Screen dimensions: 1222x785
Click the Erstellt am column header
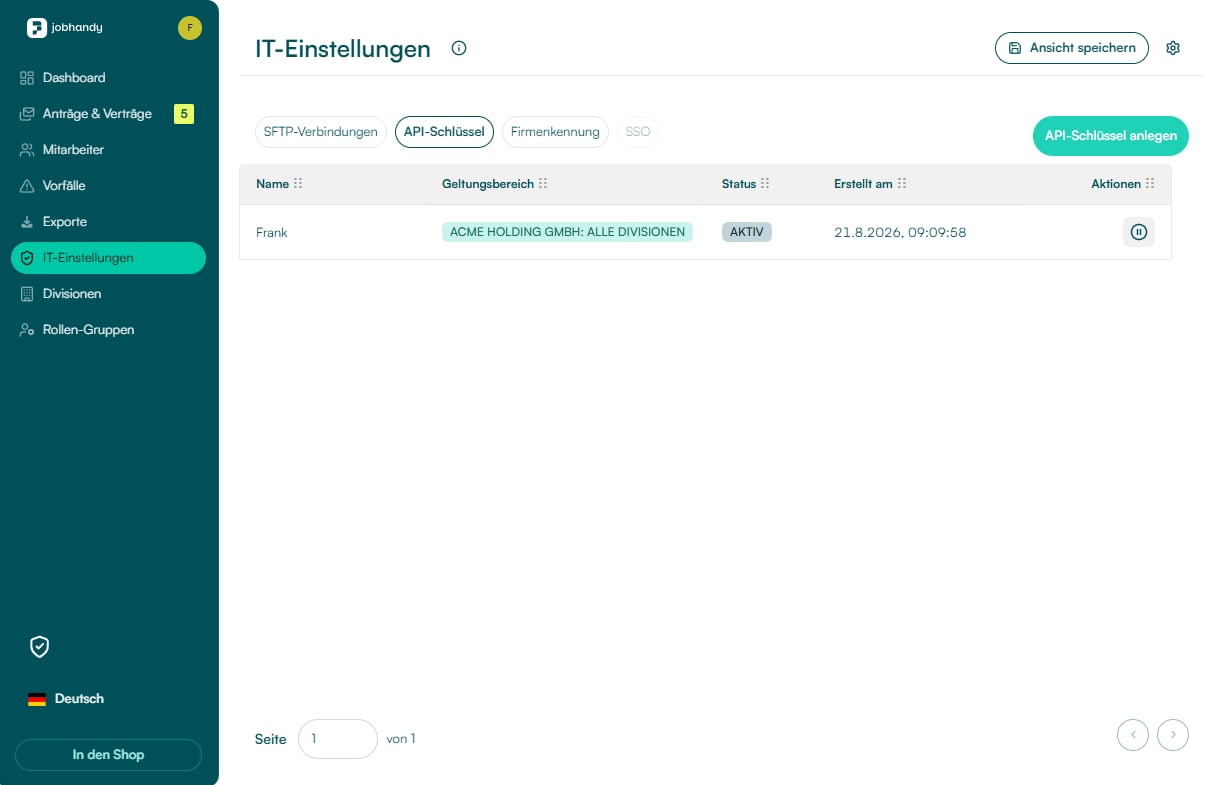point(863,184)
